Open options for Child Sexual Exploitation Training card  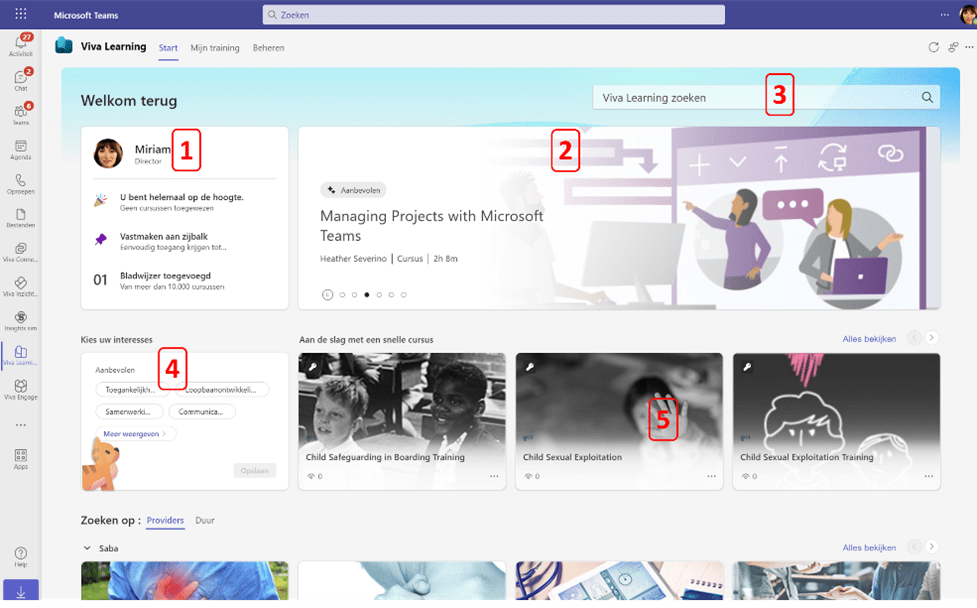pyautogui.click(x=929, y=476)
